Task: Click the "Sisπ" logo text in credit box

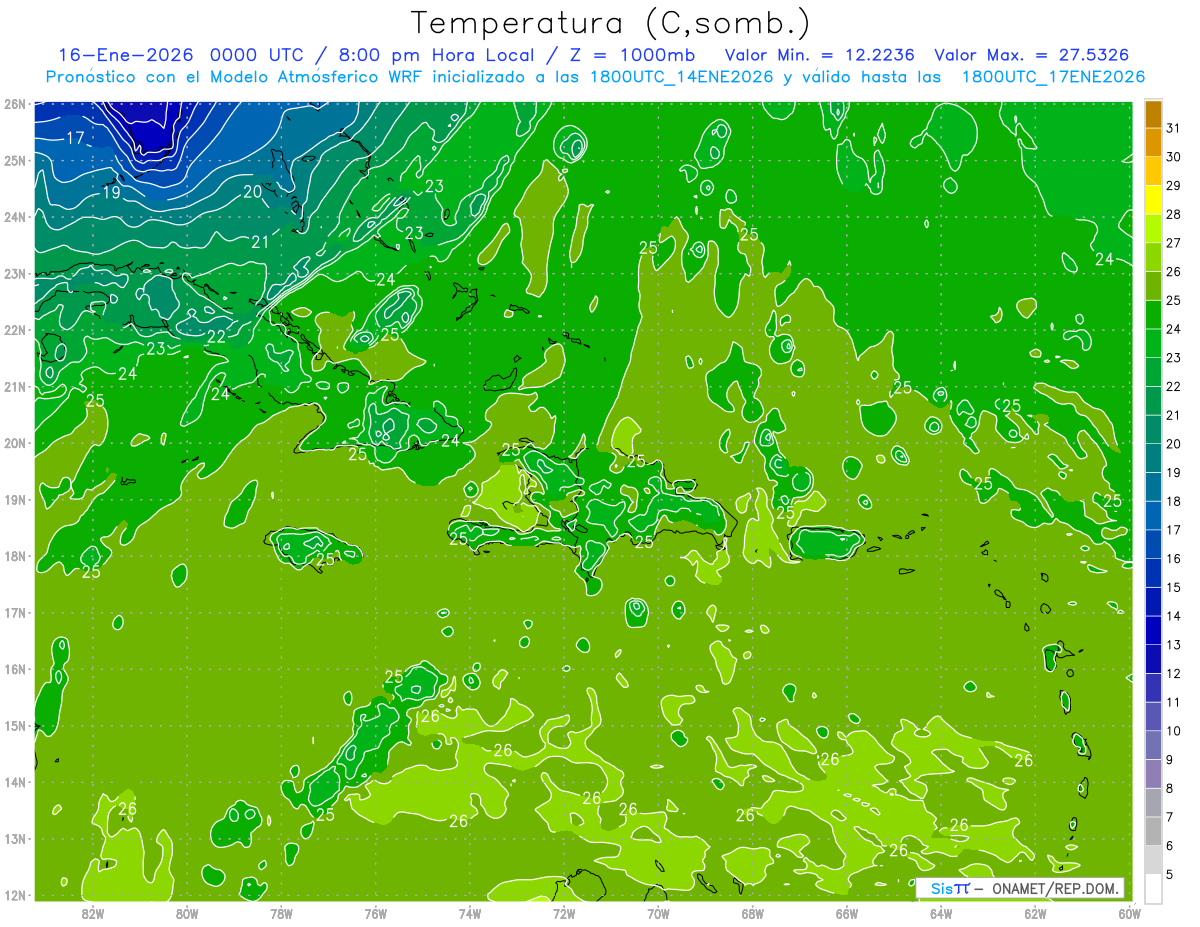Action: coord(949,888)
